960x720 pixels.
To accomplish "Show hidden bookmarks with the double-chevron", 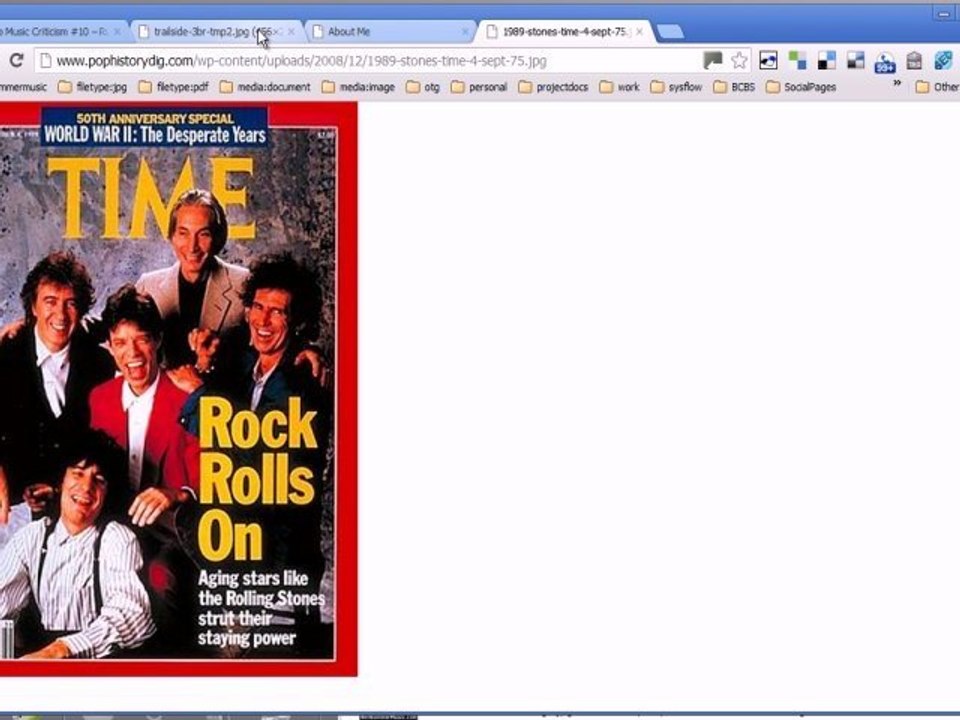I will pyautogui.click(x=897, y=84).
